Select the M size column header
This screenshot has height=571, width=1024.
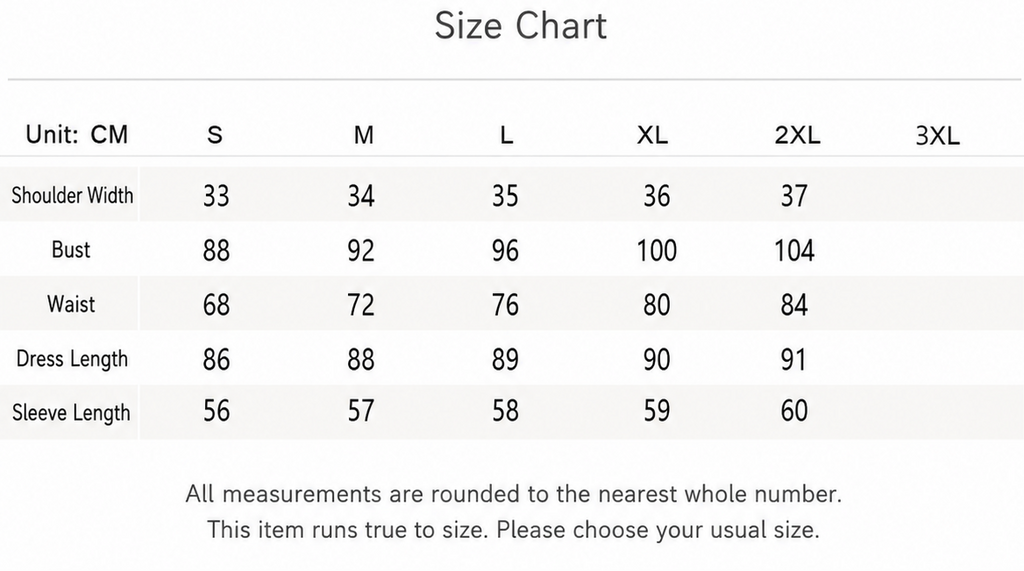[x=364, y=135]
